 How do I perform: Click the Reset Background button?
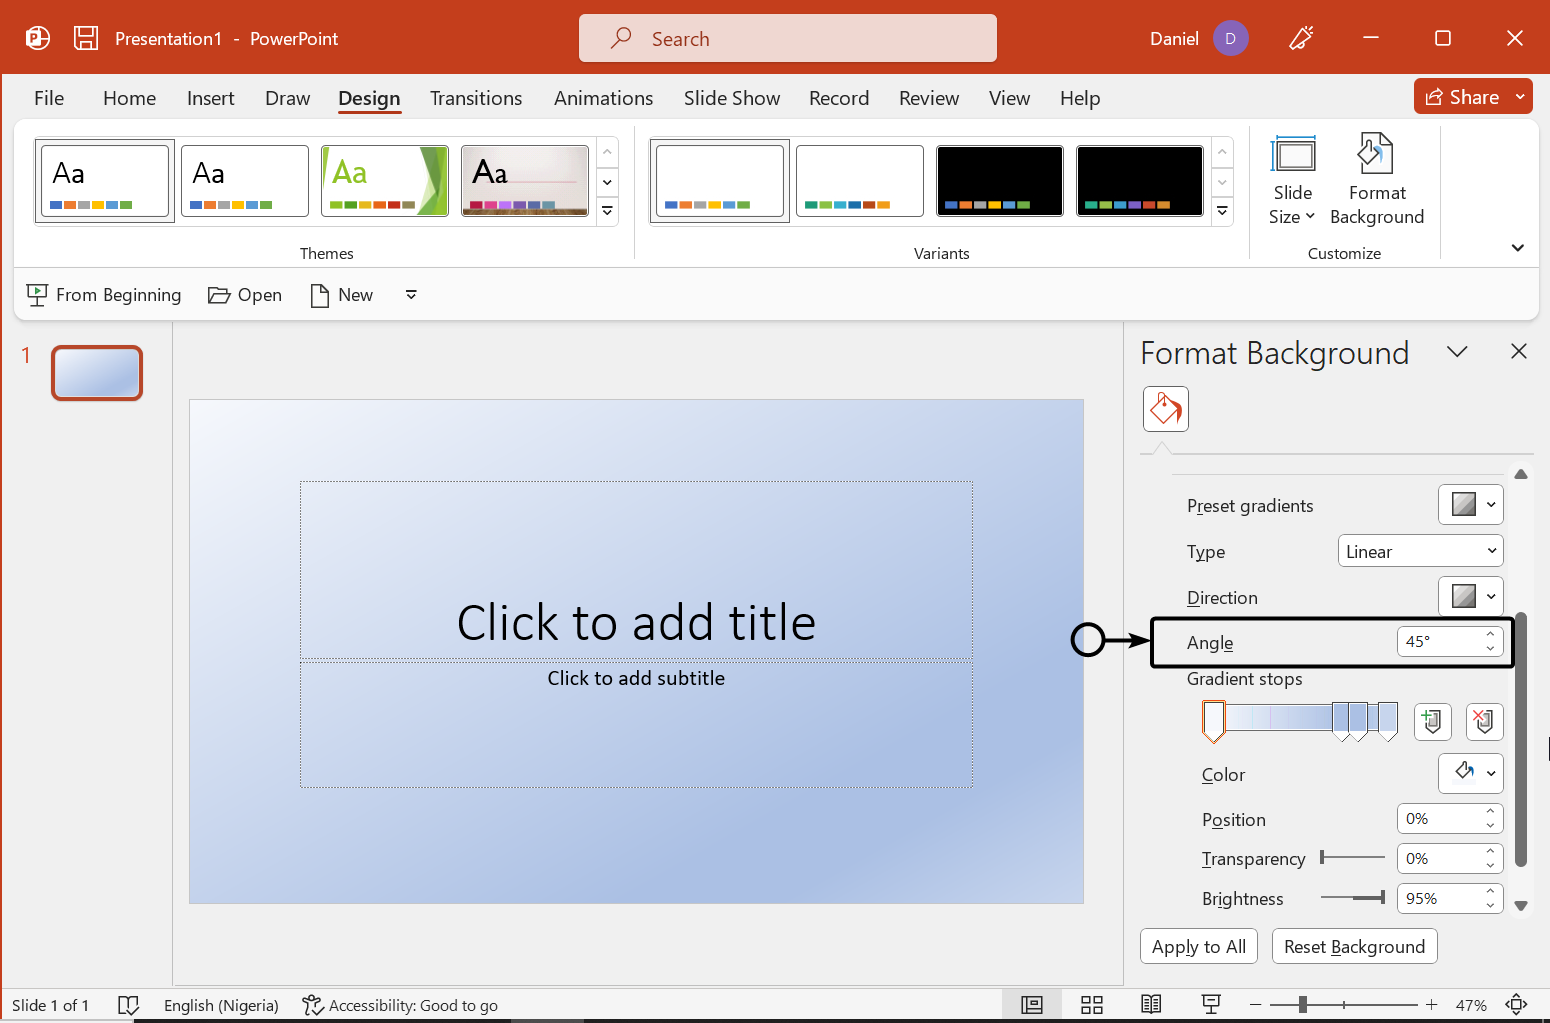[x=1354, y=946]
